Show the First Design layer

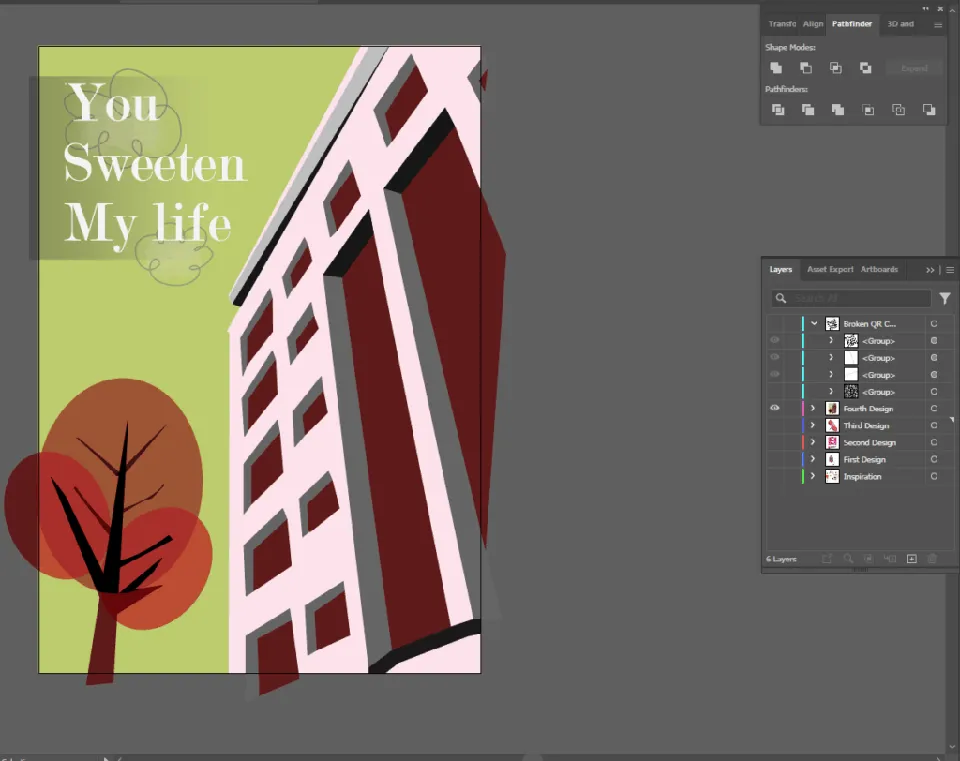pos(774,459)
